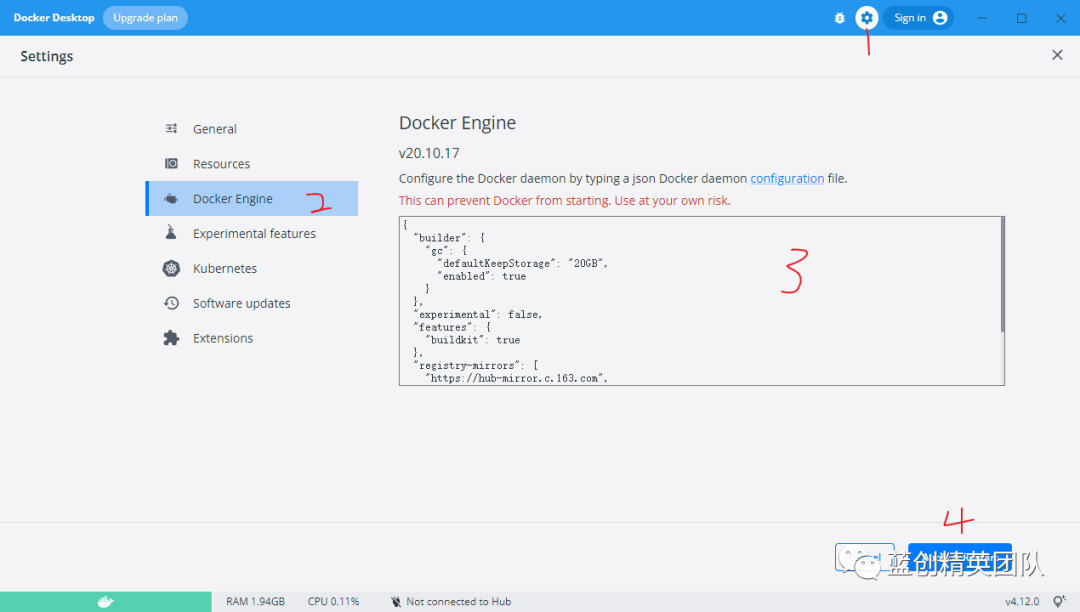This screenshot has width=1080, height=612.
Task: Click the "registry-mirrors" line in editor
Action: (476, 366)
